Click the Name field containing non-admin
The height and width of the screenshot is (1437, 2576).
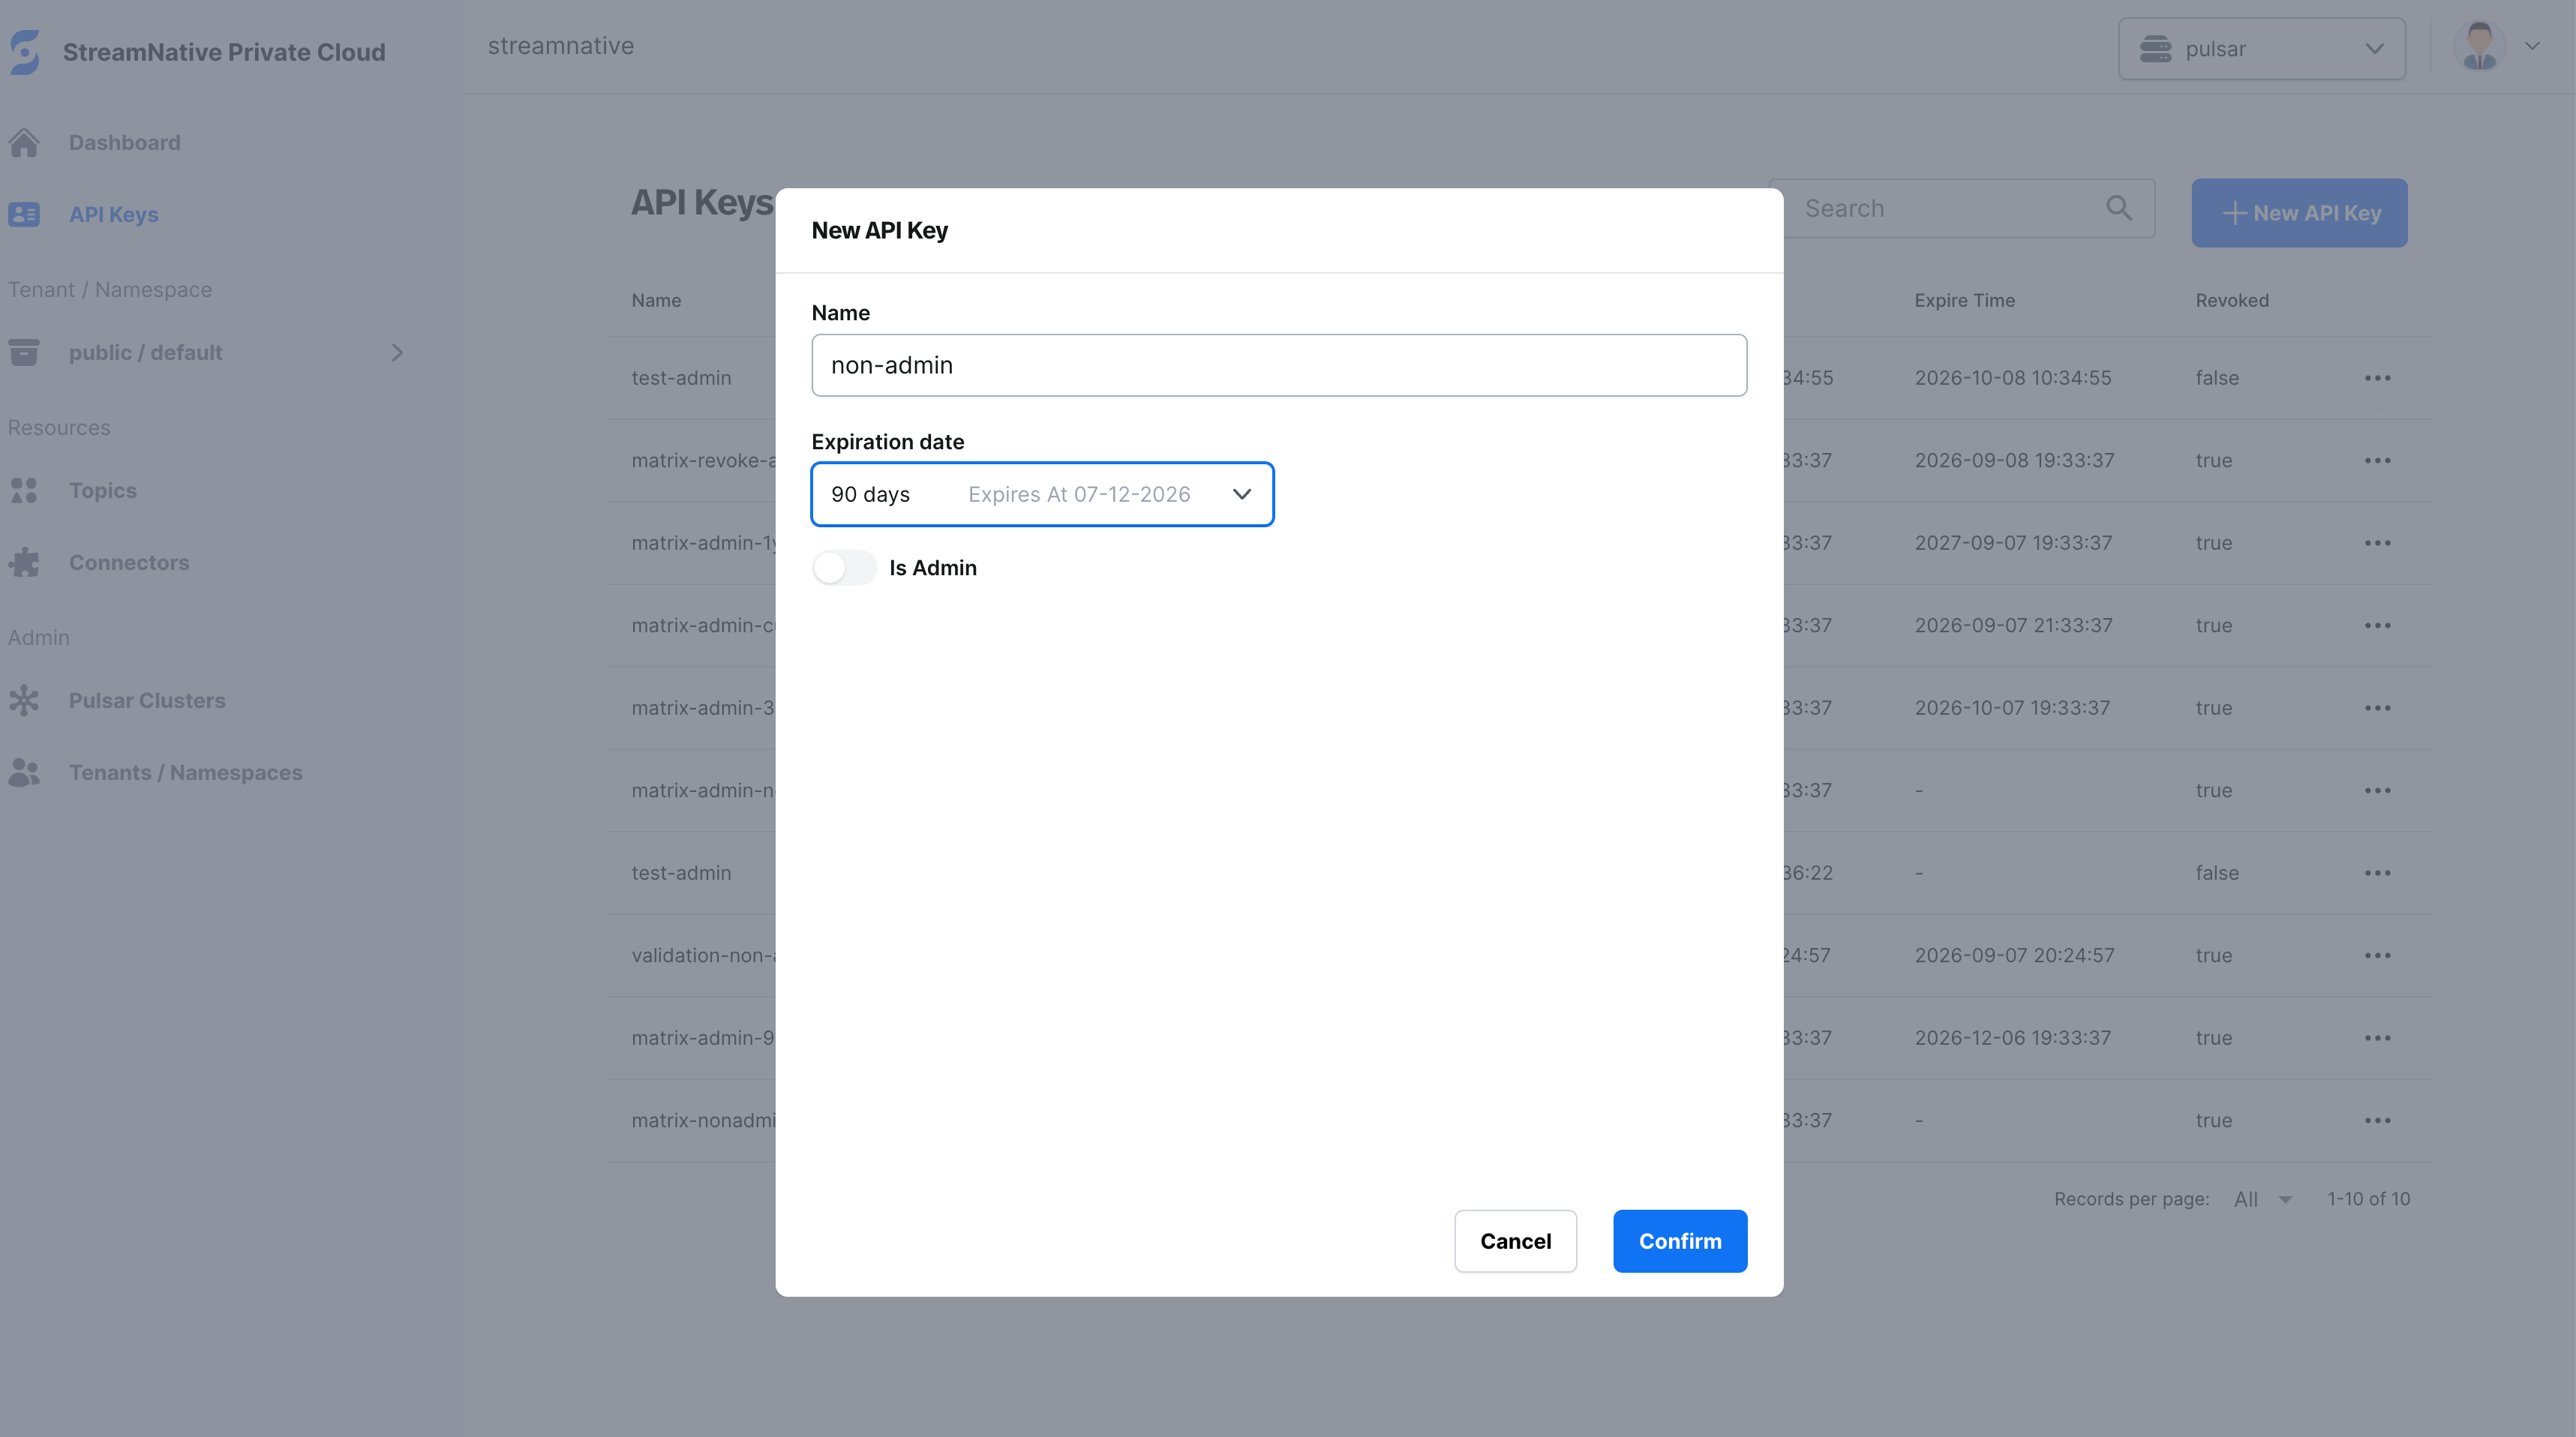click(x=1279, y=365)
